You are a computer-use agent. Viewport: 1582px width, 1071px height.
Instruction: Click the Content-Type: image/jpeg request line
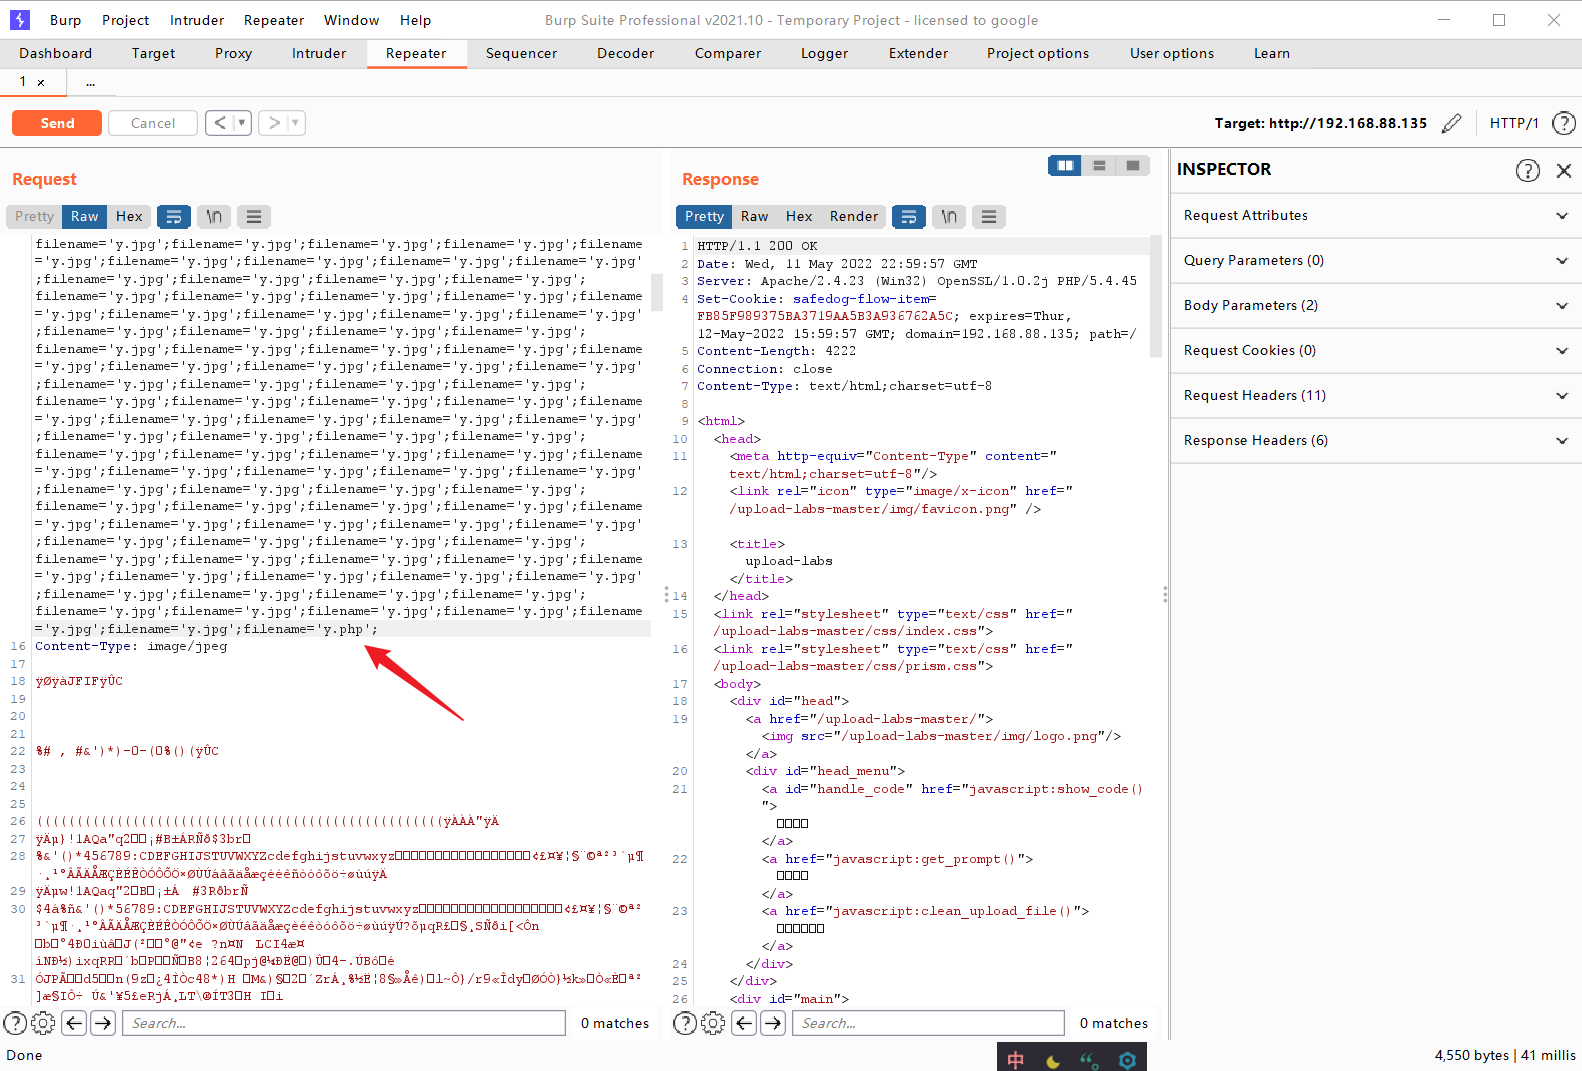[x=131, y=646]
